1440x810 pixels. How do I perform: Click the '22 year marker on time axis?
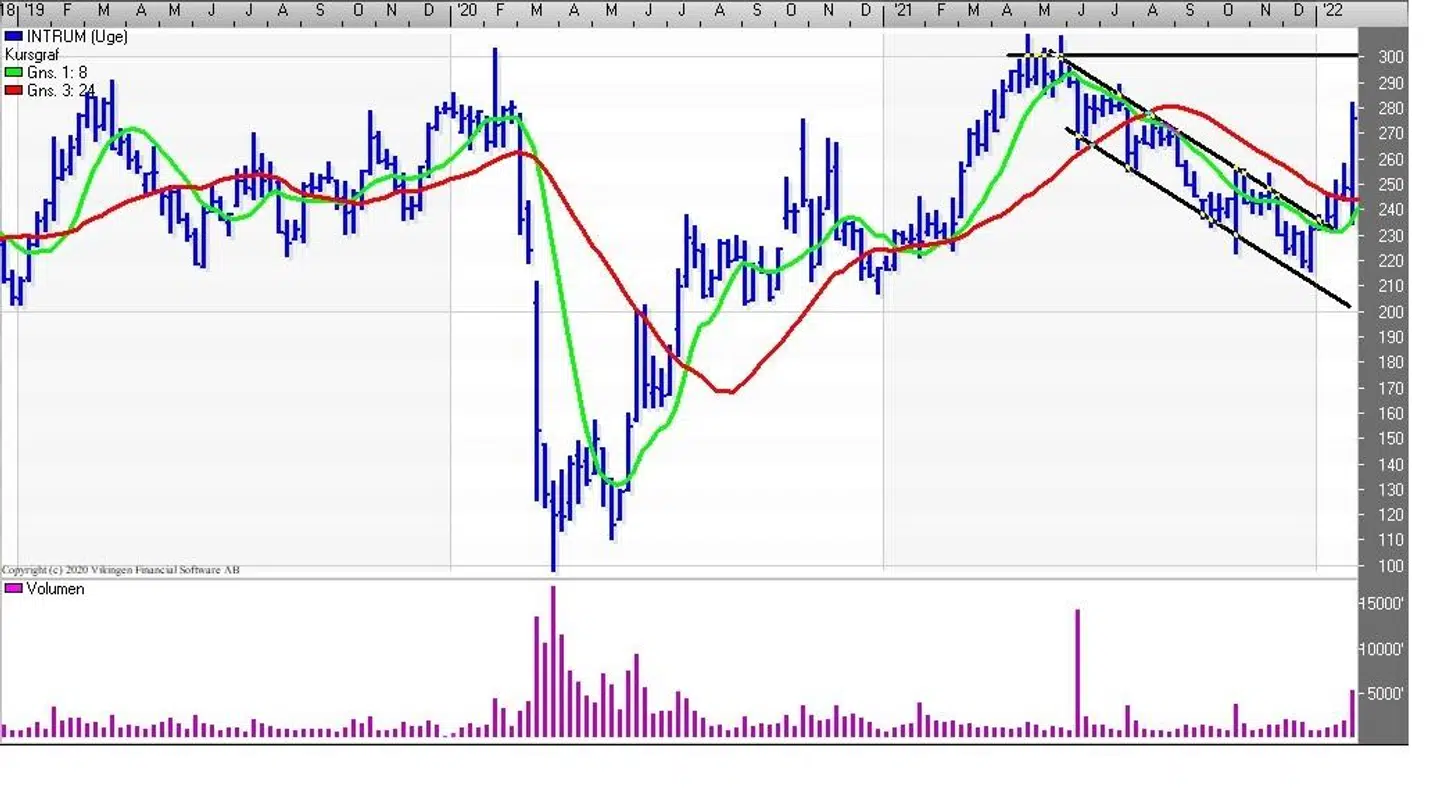(1332, 10)
